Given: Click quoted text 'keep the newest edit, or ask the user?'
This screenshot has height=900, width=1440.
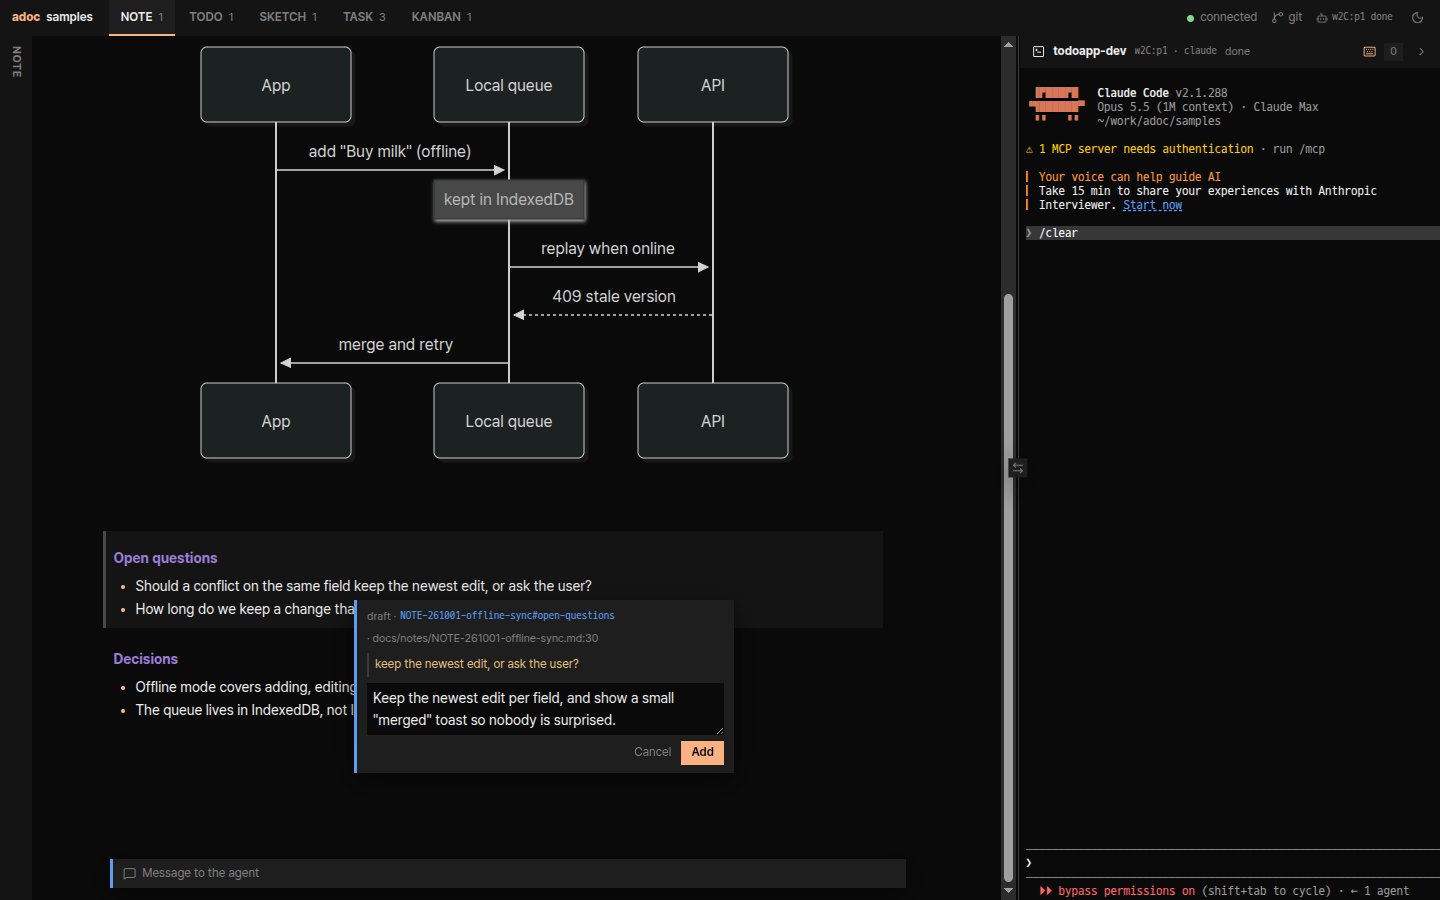Looking at the screenshot, I should [477, 664].
